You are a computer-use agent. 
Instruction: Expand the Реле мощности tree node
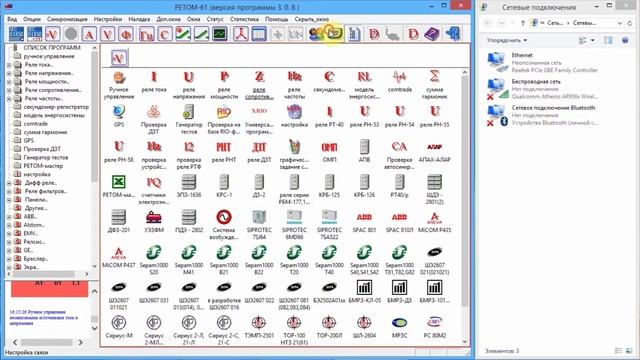(9, 82)
